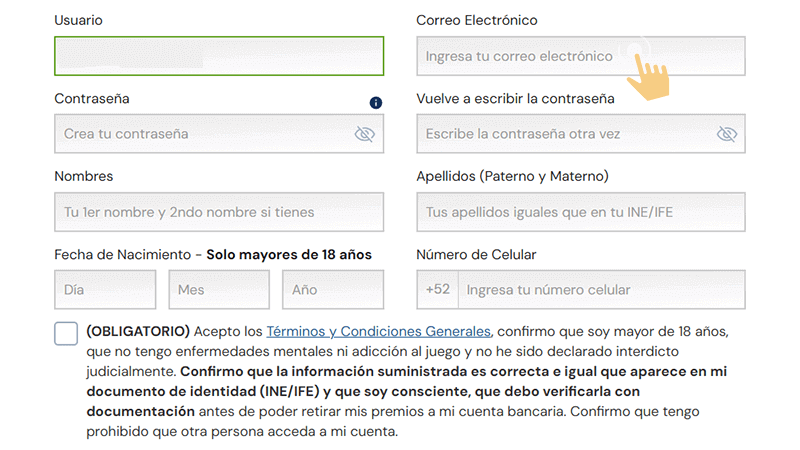Open the Términos y Condiciones Generales link
800x450 pixels.
pos(379,331)
